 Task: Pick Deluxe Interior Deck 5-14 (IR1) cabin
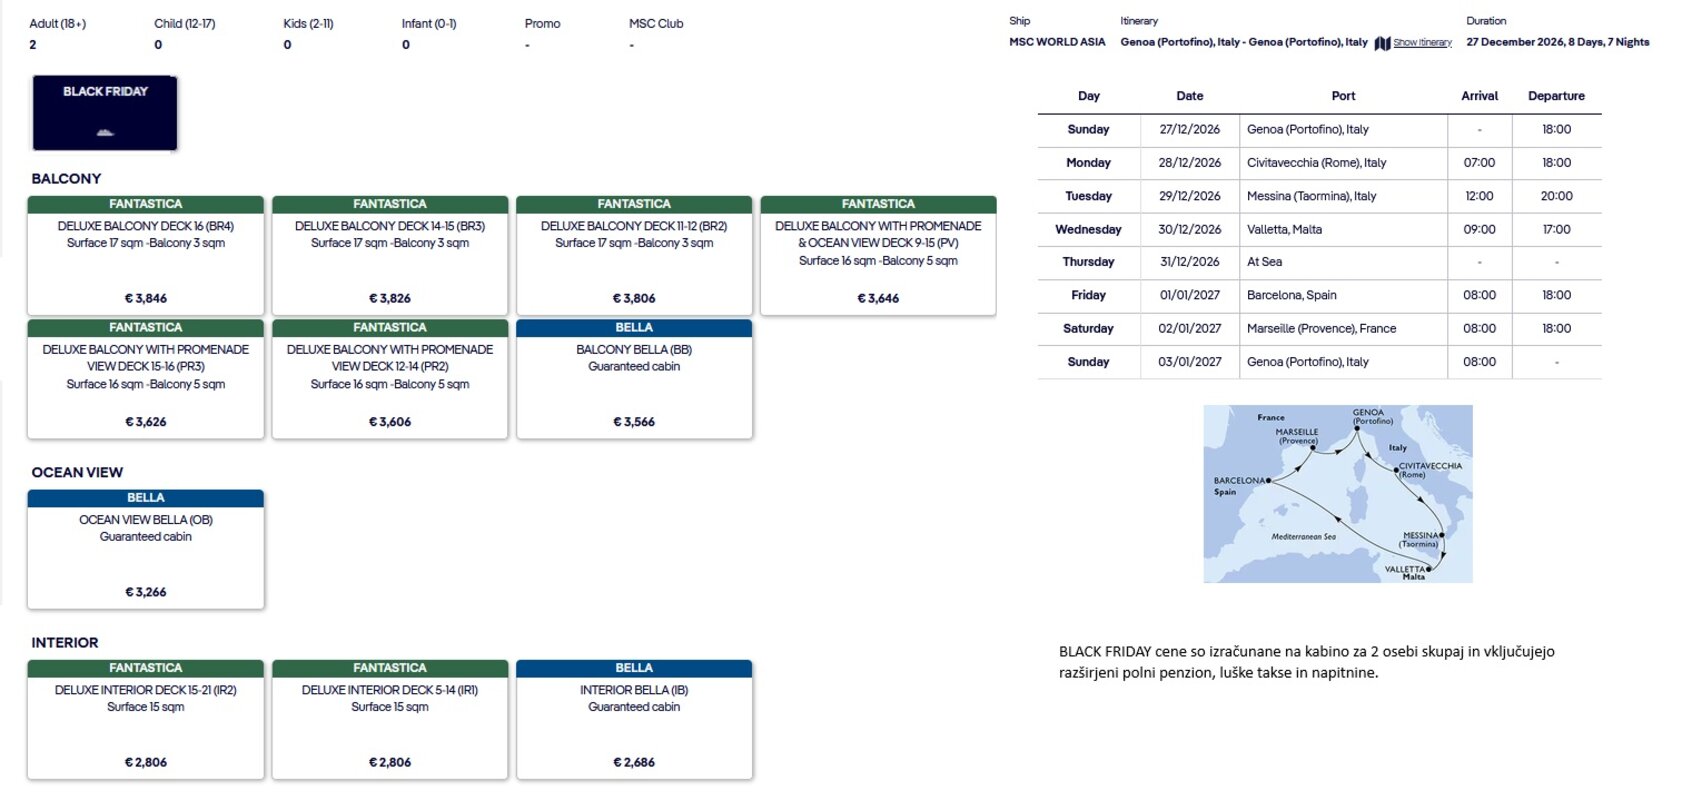(x=390, y=719)
